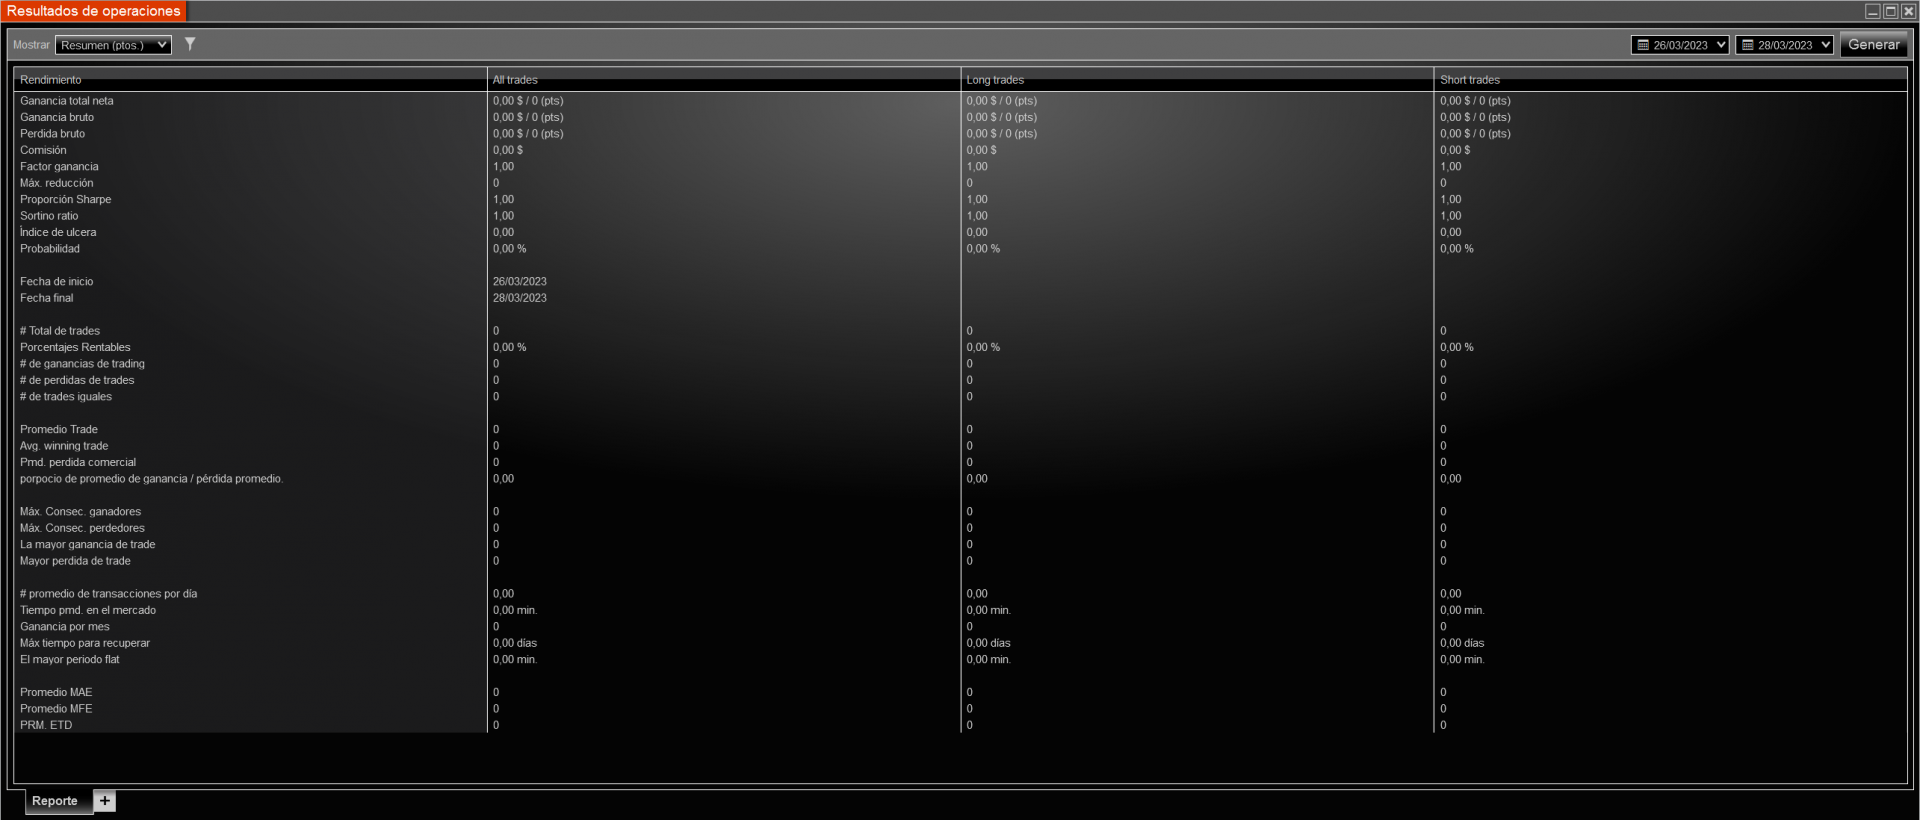Select the 'Comisión' row label
1920x820 pixels.
tap(43, 150)
